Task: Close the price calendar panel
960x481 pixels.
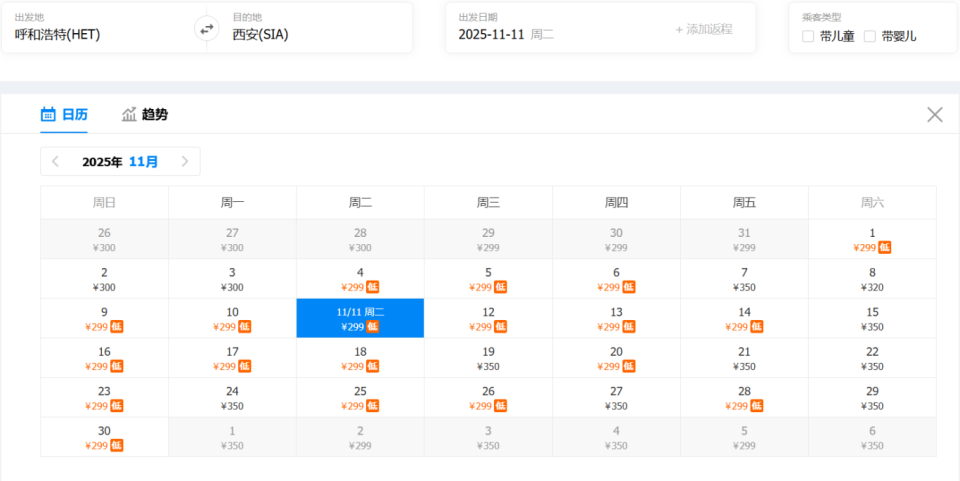Action: coord(935,114)
